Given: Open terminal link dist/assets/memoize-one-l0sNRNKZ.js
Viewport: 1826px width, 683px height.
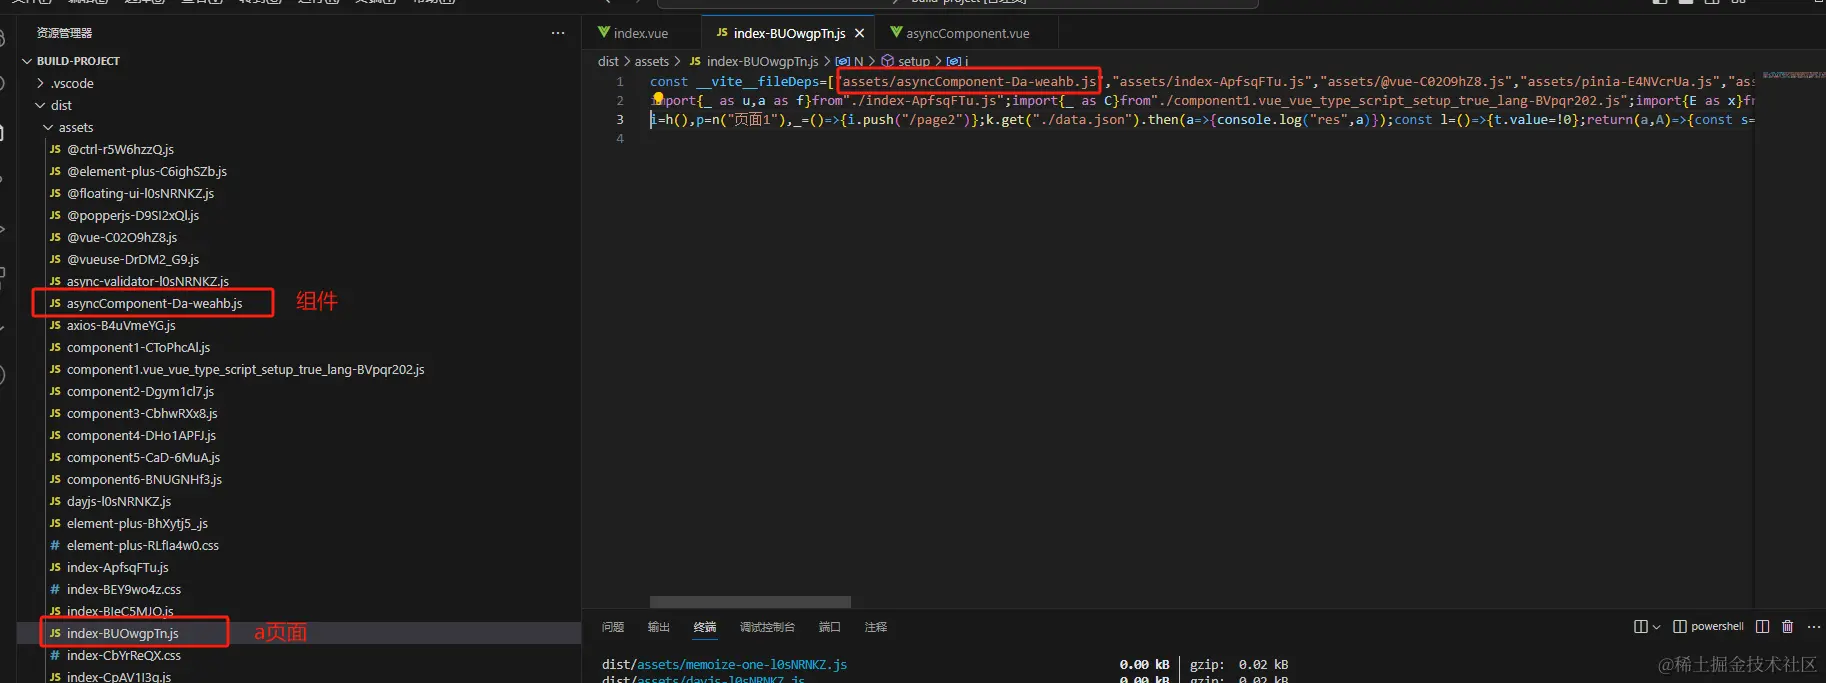Looking at the screenshot, I should (724, 664).
